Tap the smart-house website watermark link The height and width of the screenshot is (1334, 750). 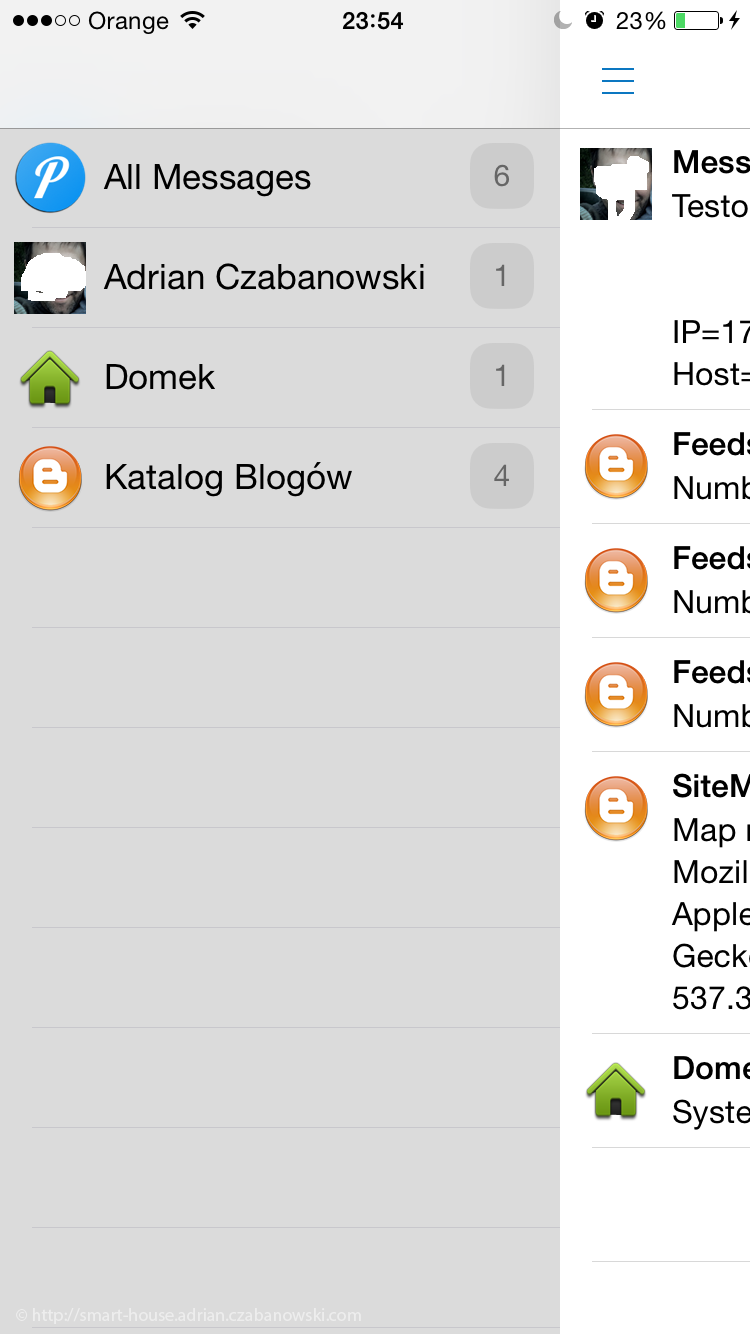189,1315
